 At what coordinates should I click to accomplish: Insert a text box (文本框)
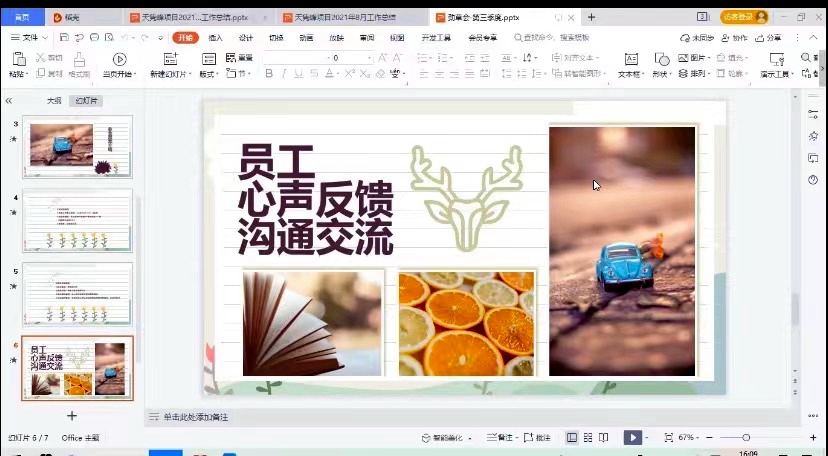630,60
